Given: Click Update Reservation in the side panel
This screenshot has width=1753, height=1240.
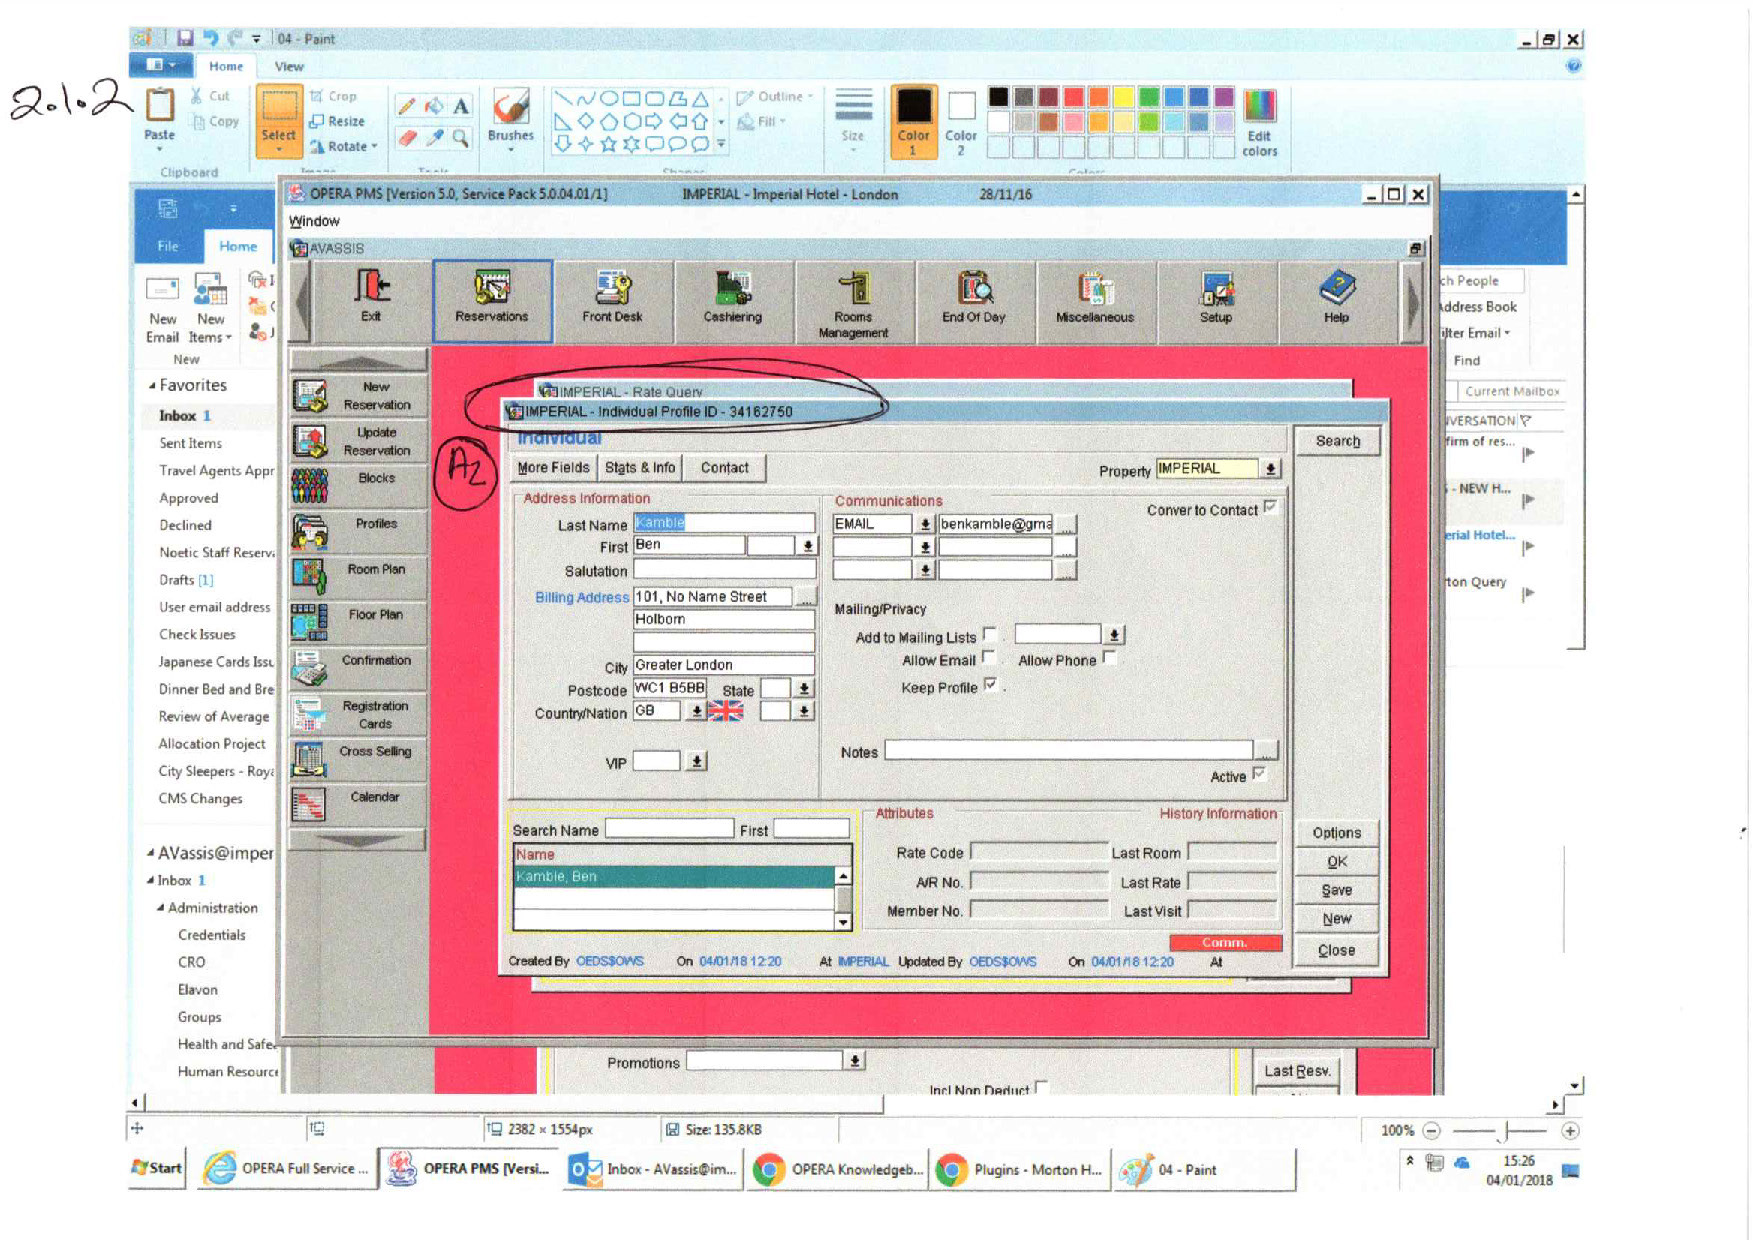Looking at the screenshot, I should click(x=358, y=441).
